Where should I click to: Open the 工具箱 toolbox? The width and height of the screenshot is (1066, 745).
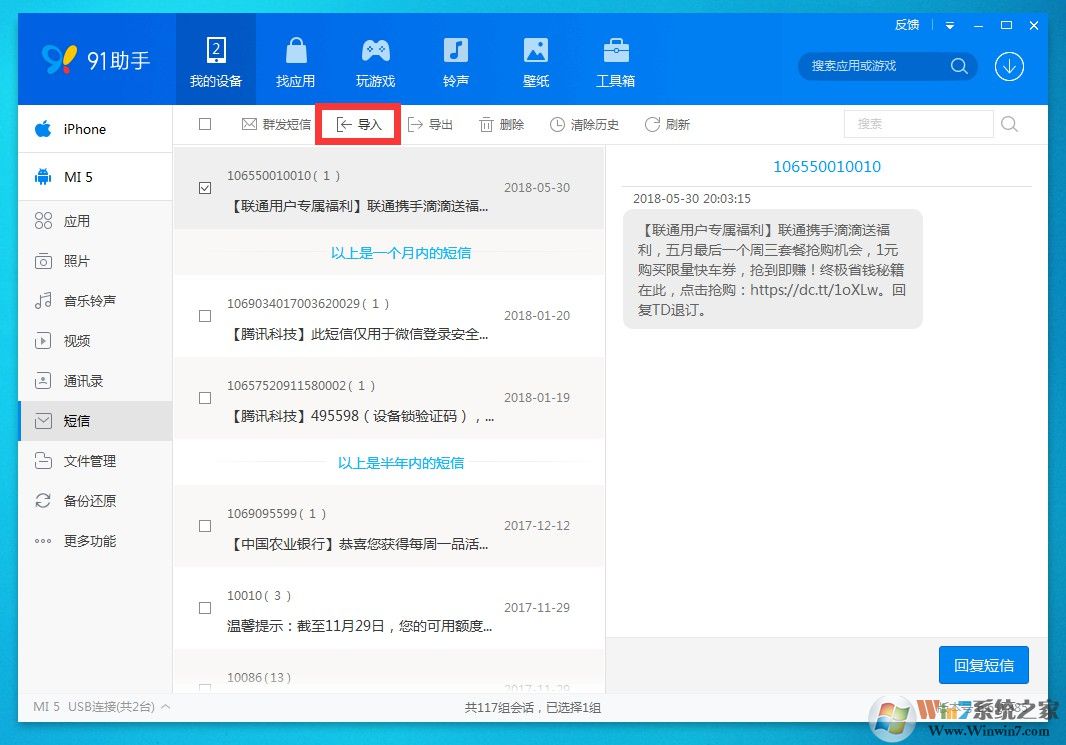pyautogui.click(x=615, y=60)
